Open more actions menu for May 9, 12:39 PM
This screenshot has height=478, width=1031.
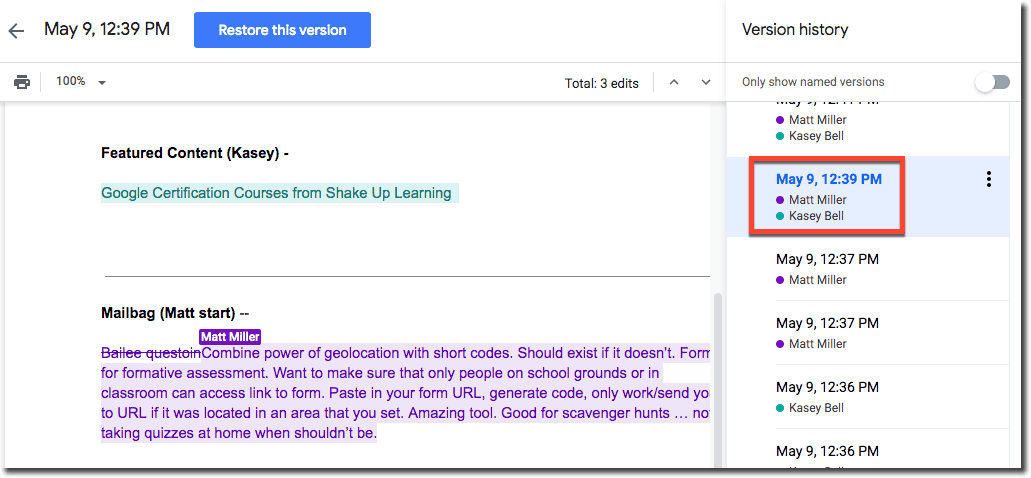[988, 179]
